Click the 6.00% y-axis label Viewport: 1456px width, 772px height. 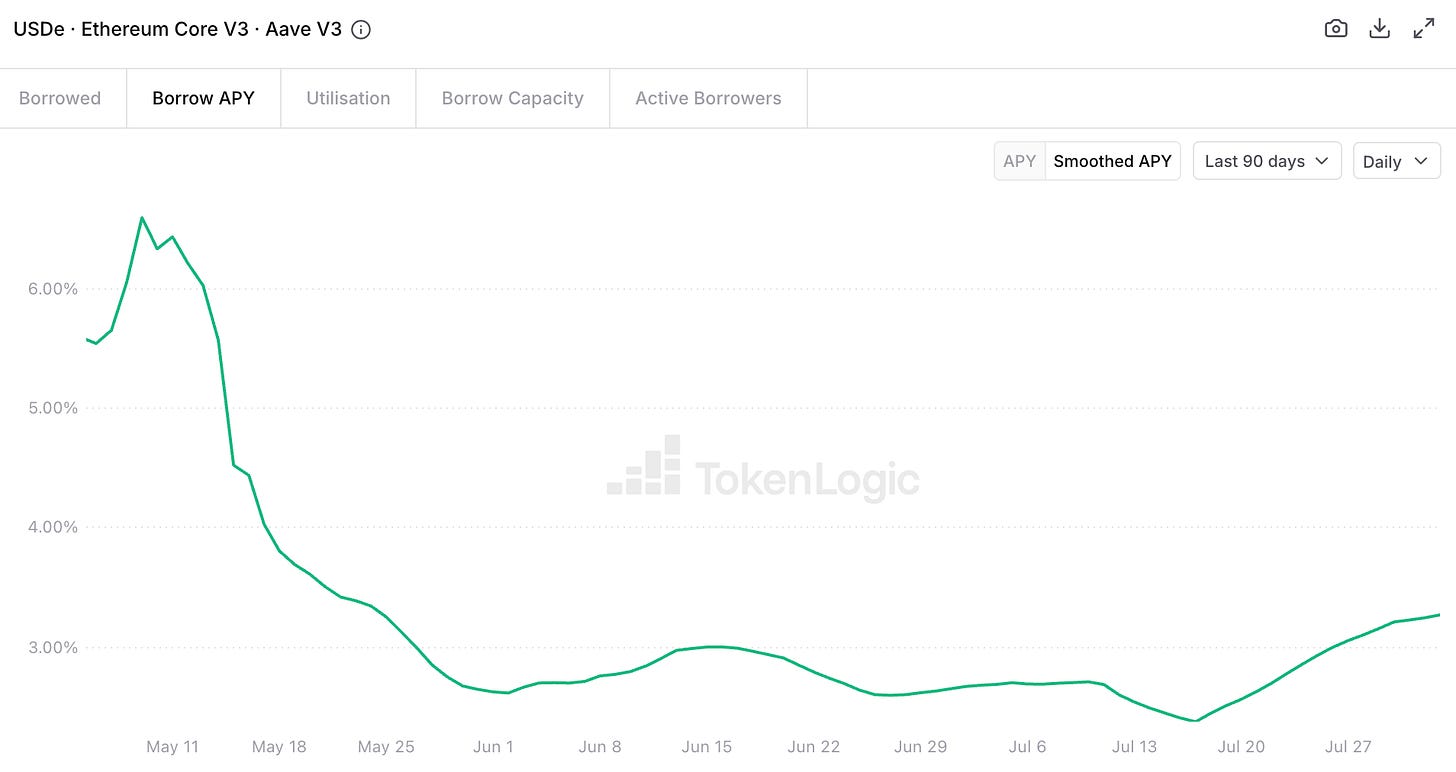52,289
